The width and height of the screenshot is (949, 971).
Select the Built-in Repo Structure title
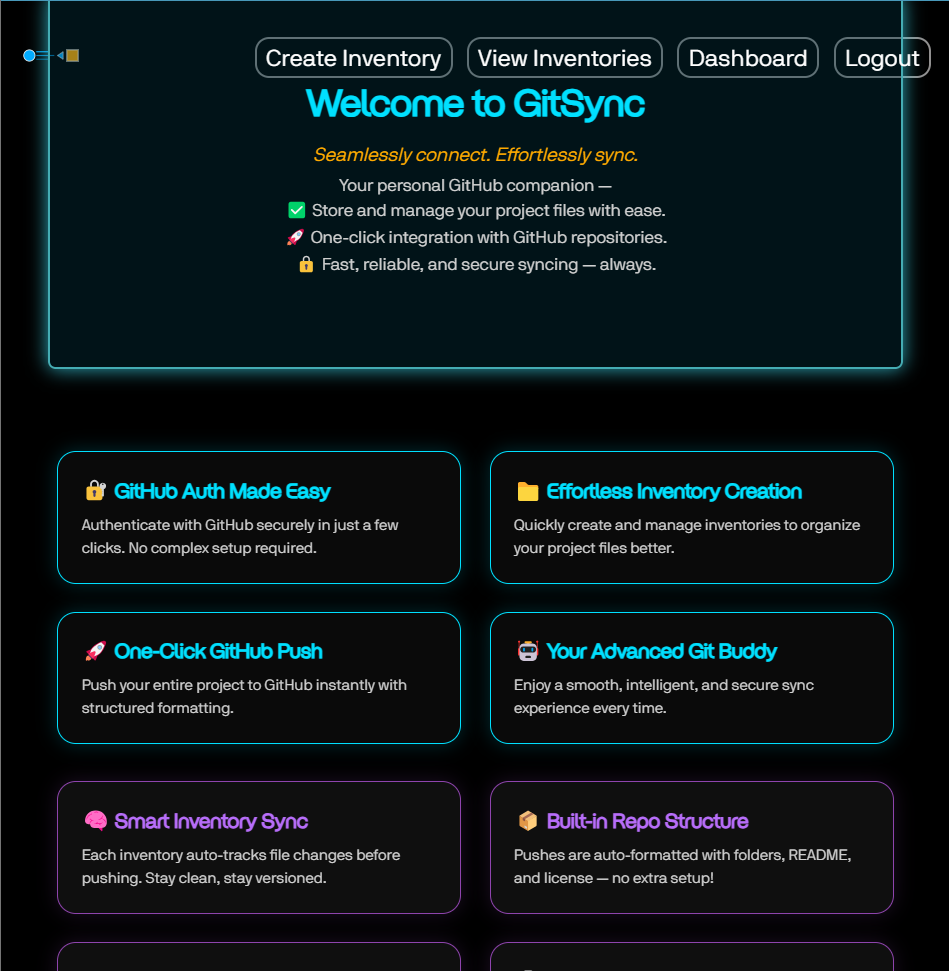tap(647, 821)
